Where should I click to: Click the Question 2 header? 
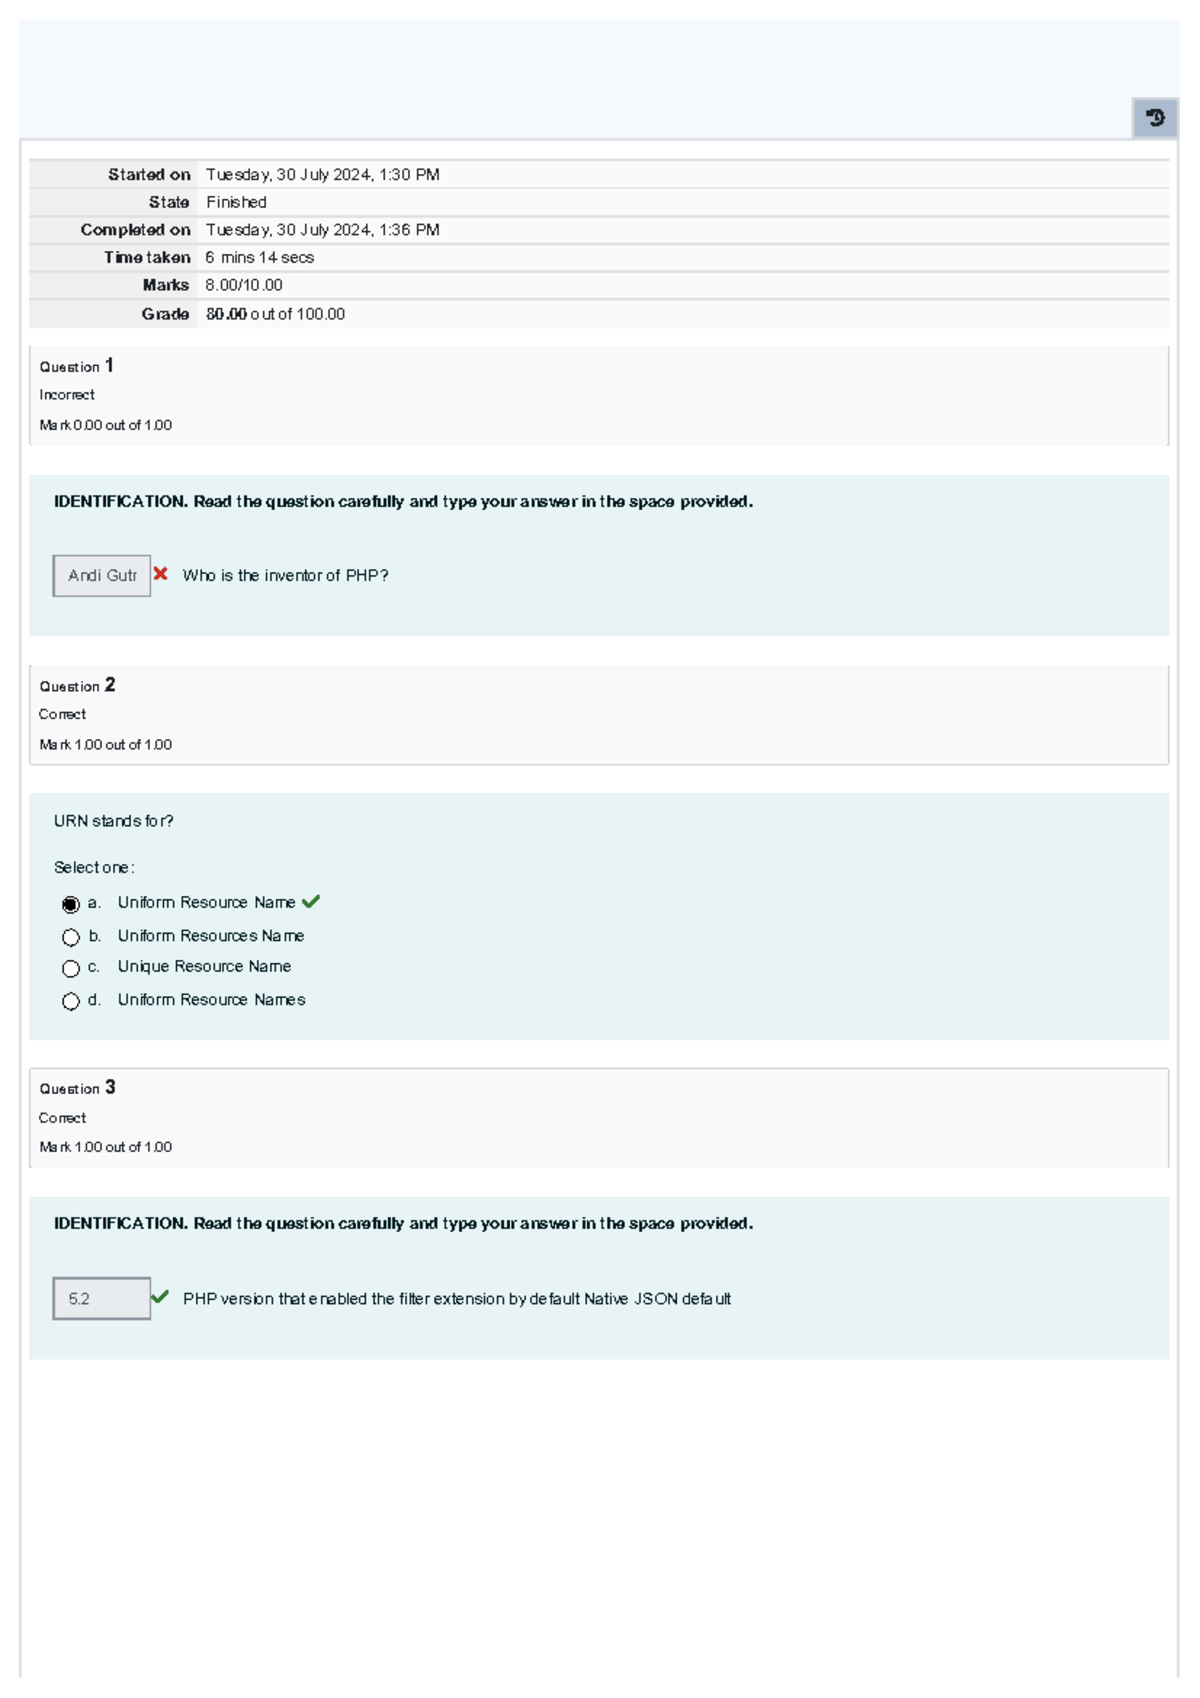(x=76, y=687)
